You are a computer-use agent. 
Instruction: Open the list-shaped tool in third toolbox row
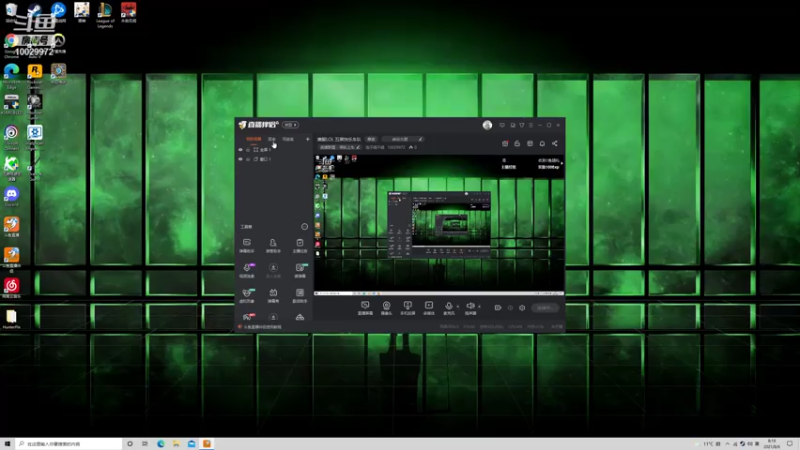tap(299, 295)
